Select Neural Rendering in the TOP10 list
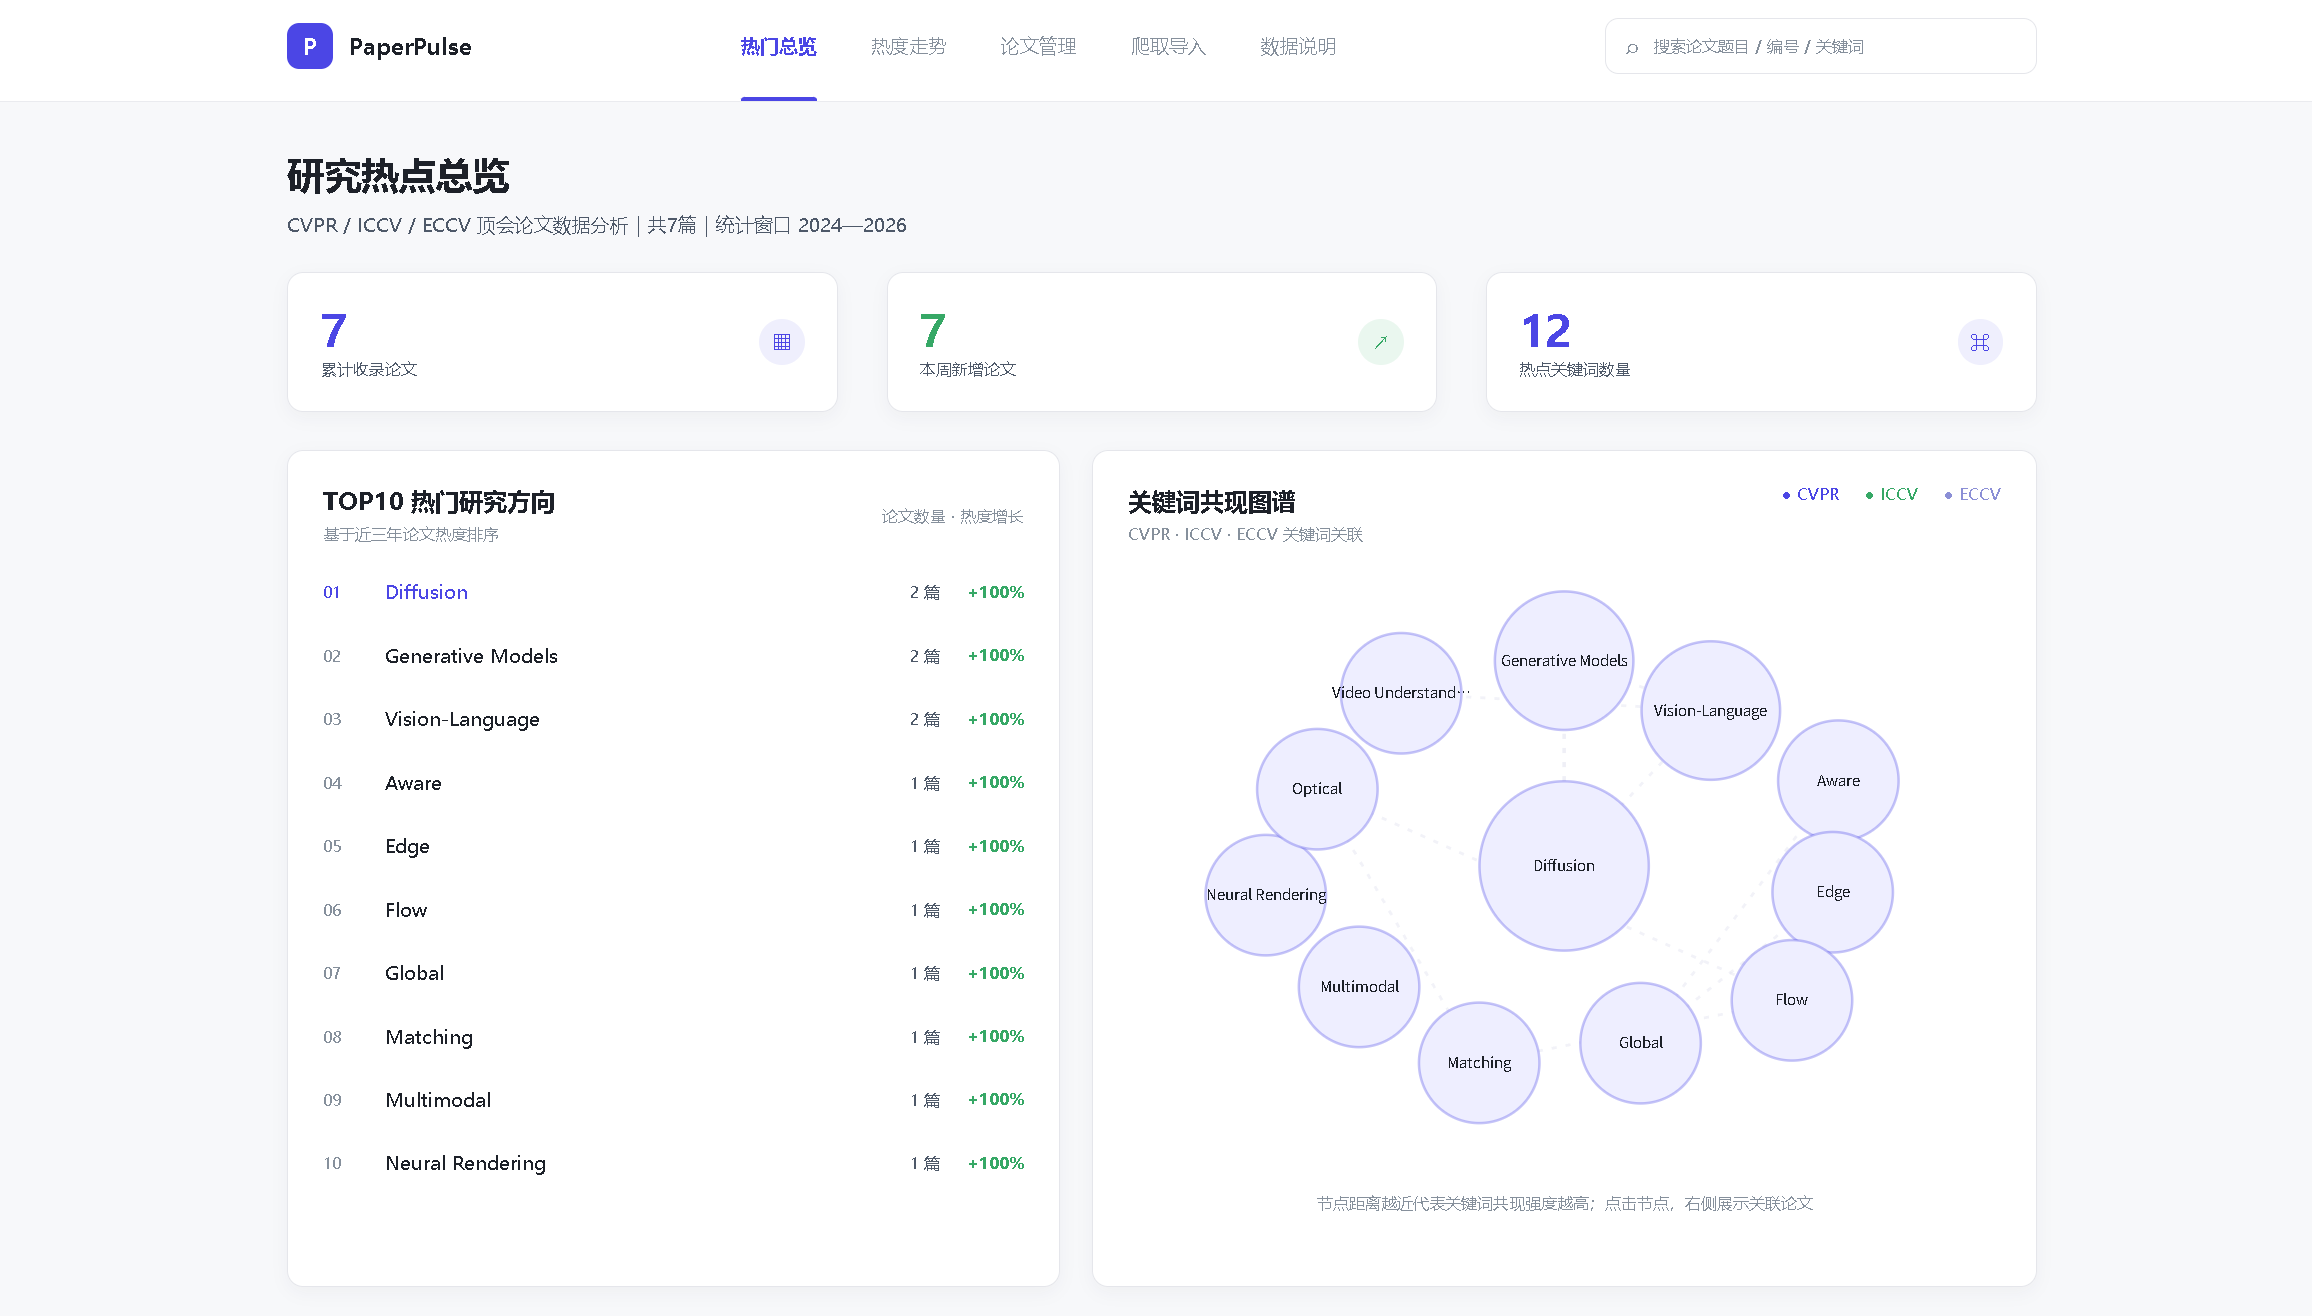 pos(673,1163)
